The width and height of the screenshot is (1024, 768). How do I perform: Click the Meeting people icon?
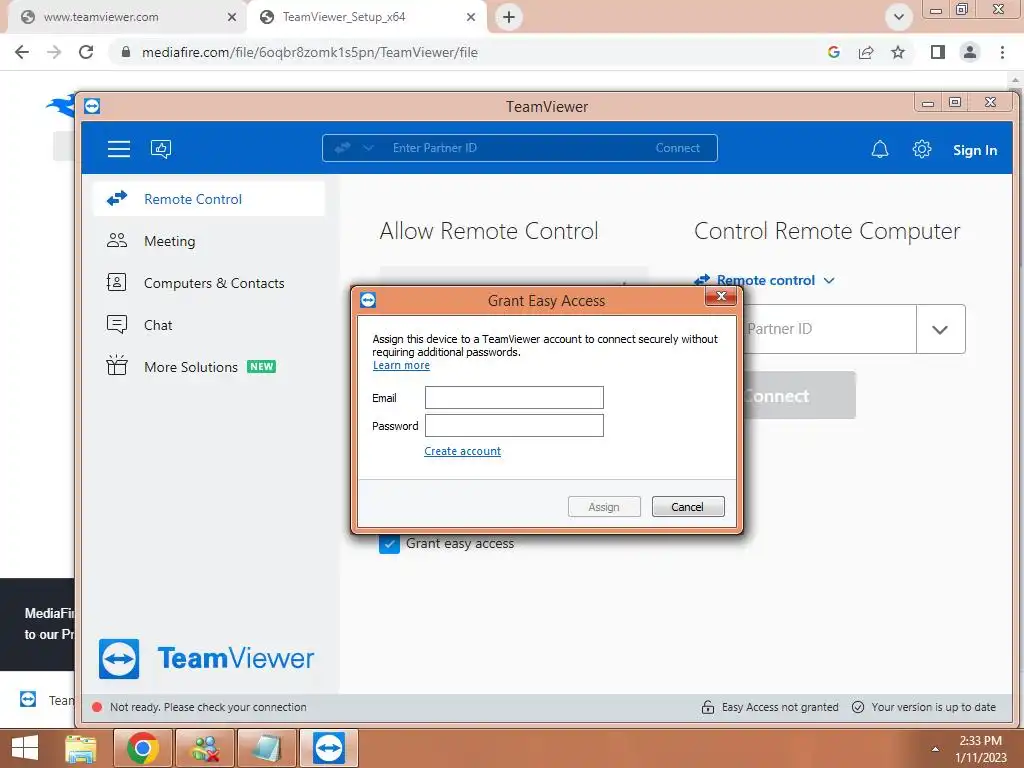tap(117, 240)
